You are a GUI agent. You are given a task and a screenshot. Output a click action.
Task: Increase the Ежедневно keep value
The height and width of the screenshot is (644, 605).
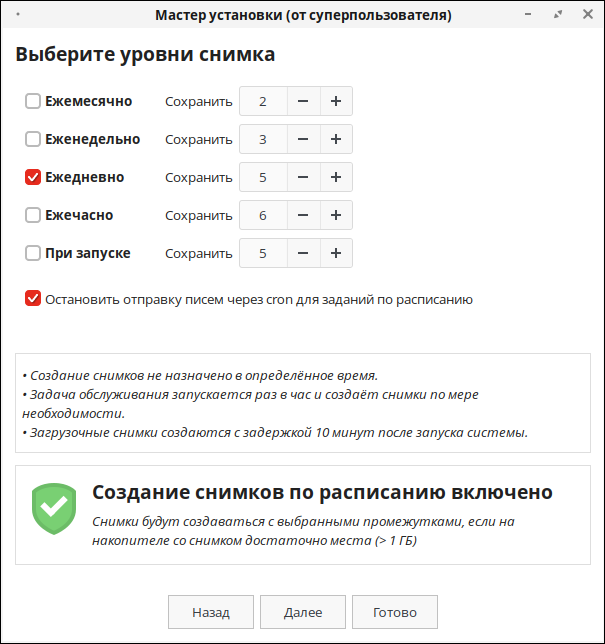[336, 177]
